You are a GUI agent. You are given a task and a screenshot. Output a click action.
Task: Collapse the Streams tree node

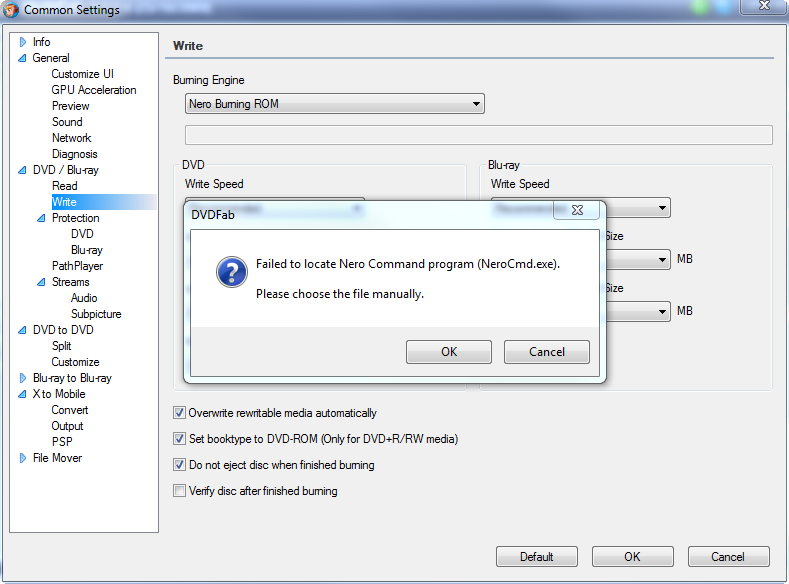(x=41, y=282)
